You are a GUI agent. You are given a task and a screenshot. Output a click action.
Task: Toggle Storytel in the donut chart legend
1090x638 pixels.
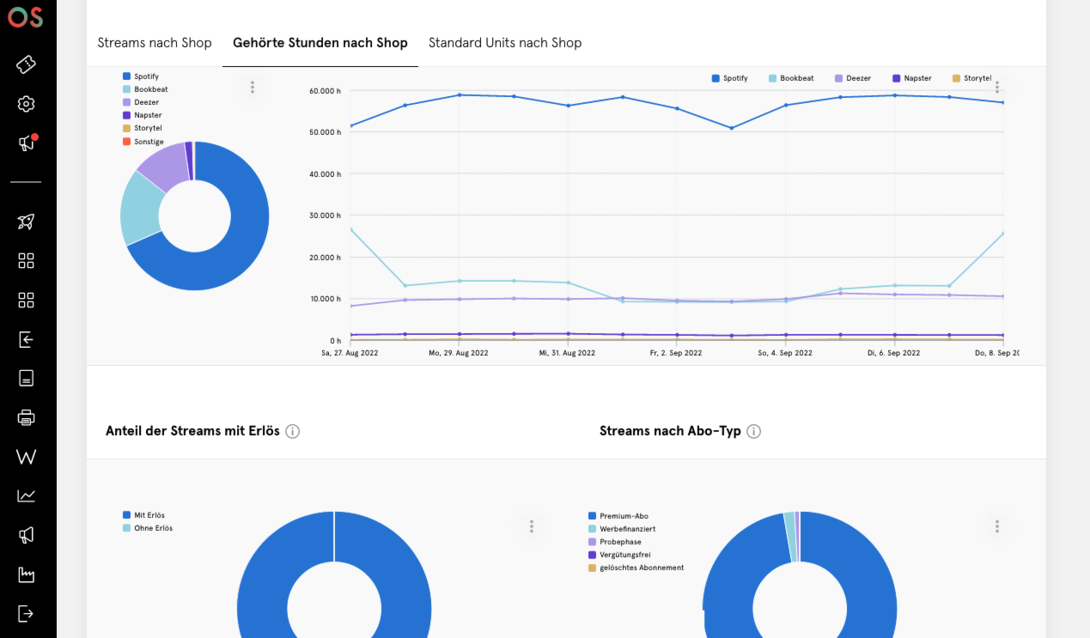[143, 128]
